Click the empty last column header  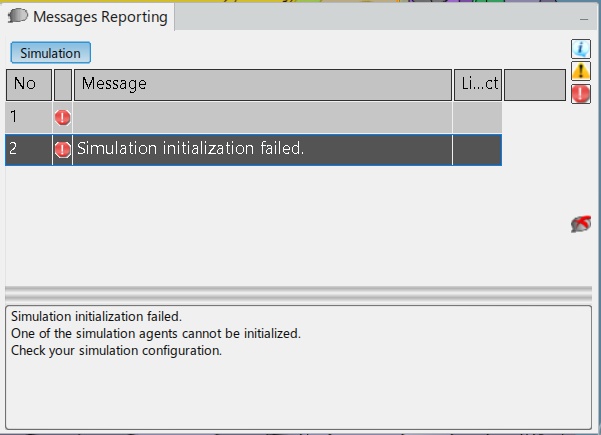[x=535, y=85]
